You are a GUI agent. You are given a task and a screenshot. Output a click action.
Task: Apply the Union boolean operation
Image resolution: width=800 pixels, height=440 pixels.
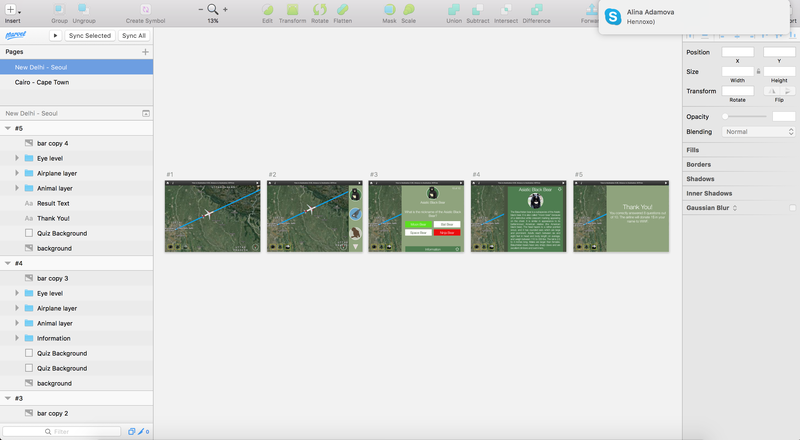pyautogui.click(x=454, y=9)
